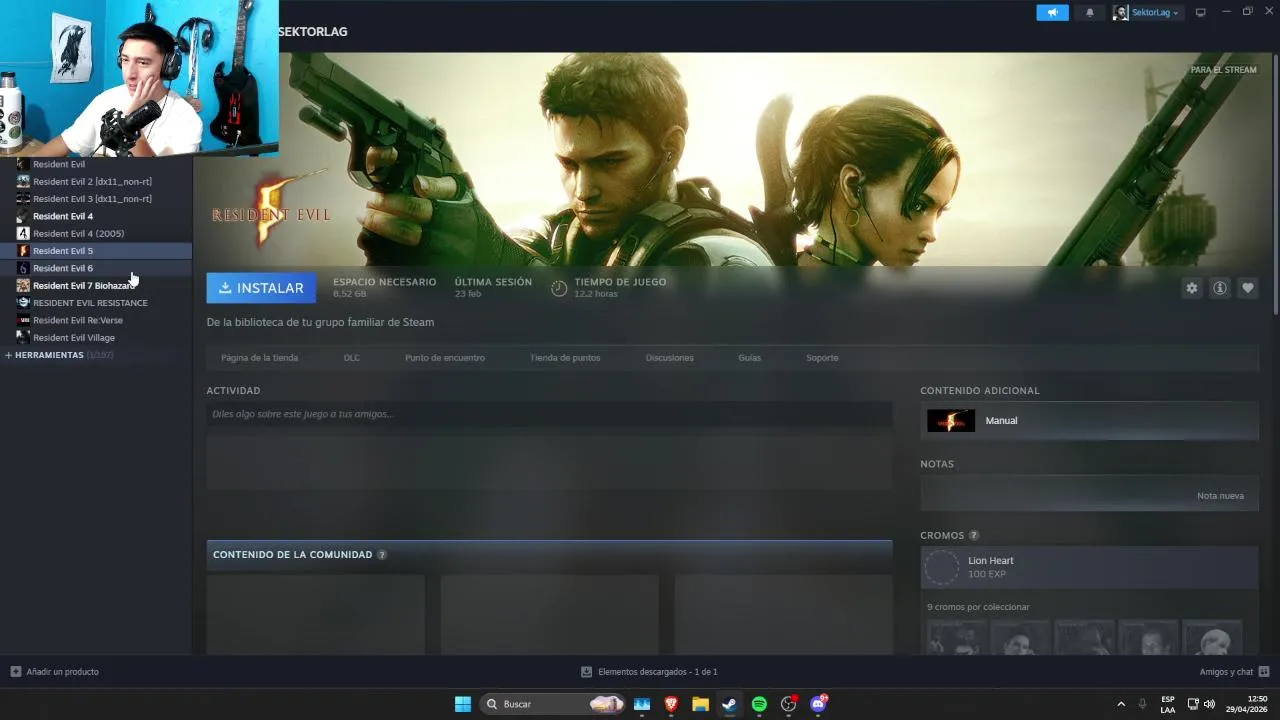Open the Página de la tienda tab
1280x720 pixels.
tap(259, 358)
